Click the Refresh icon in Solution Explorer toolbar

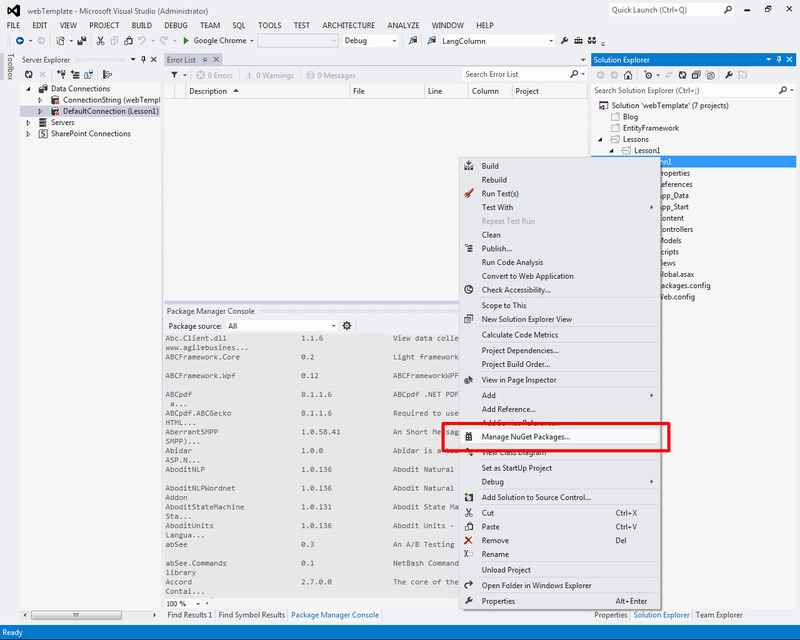tap(682, 75)
